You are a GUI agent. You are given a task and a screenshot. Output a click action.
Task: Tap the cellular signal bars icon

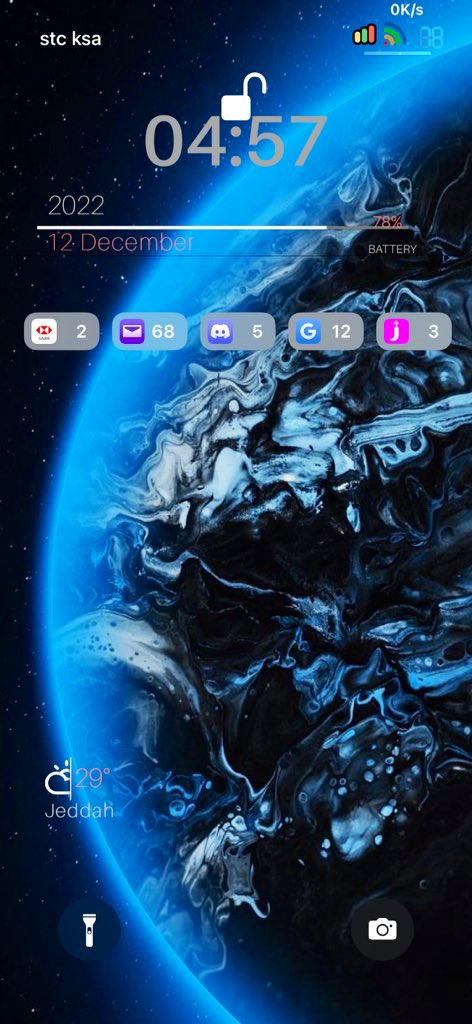click(x=364, y=34)
